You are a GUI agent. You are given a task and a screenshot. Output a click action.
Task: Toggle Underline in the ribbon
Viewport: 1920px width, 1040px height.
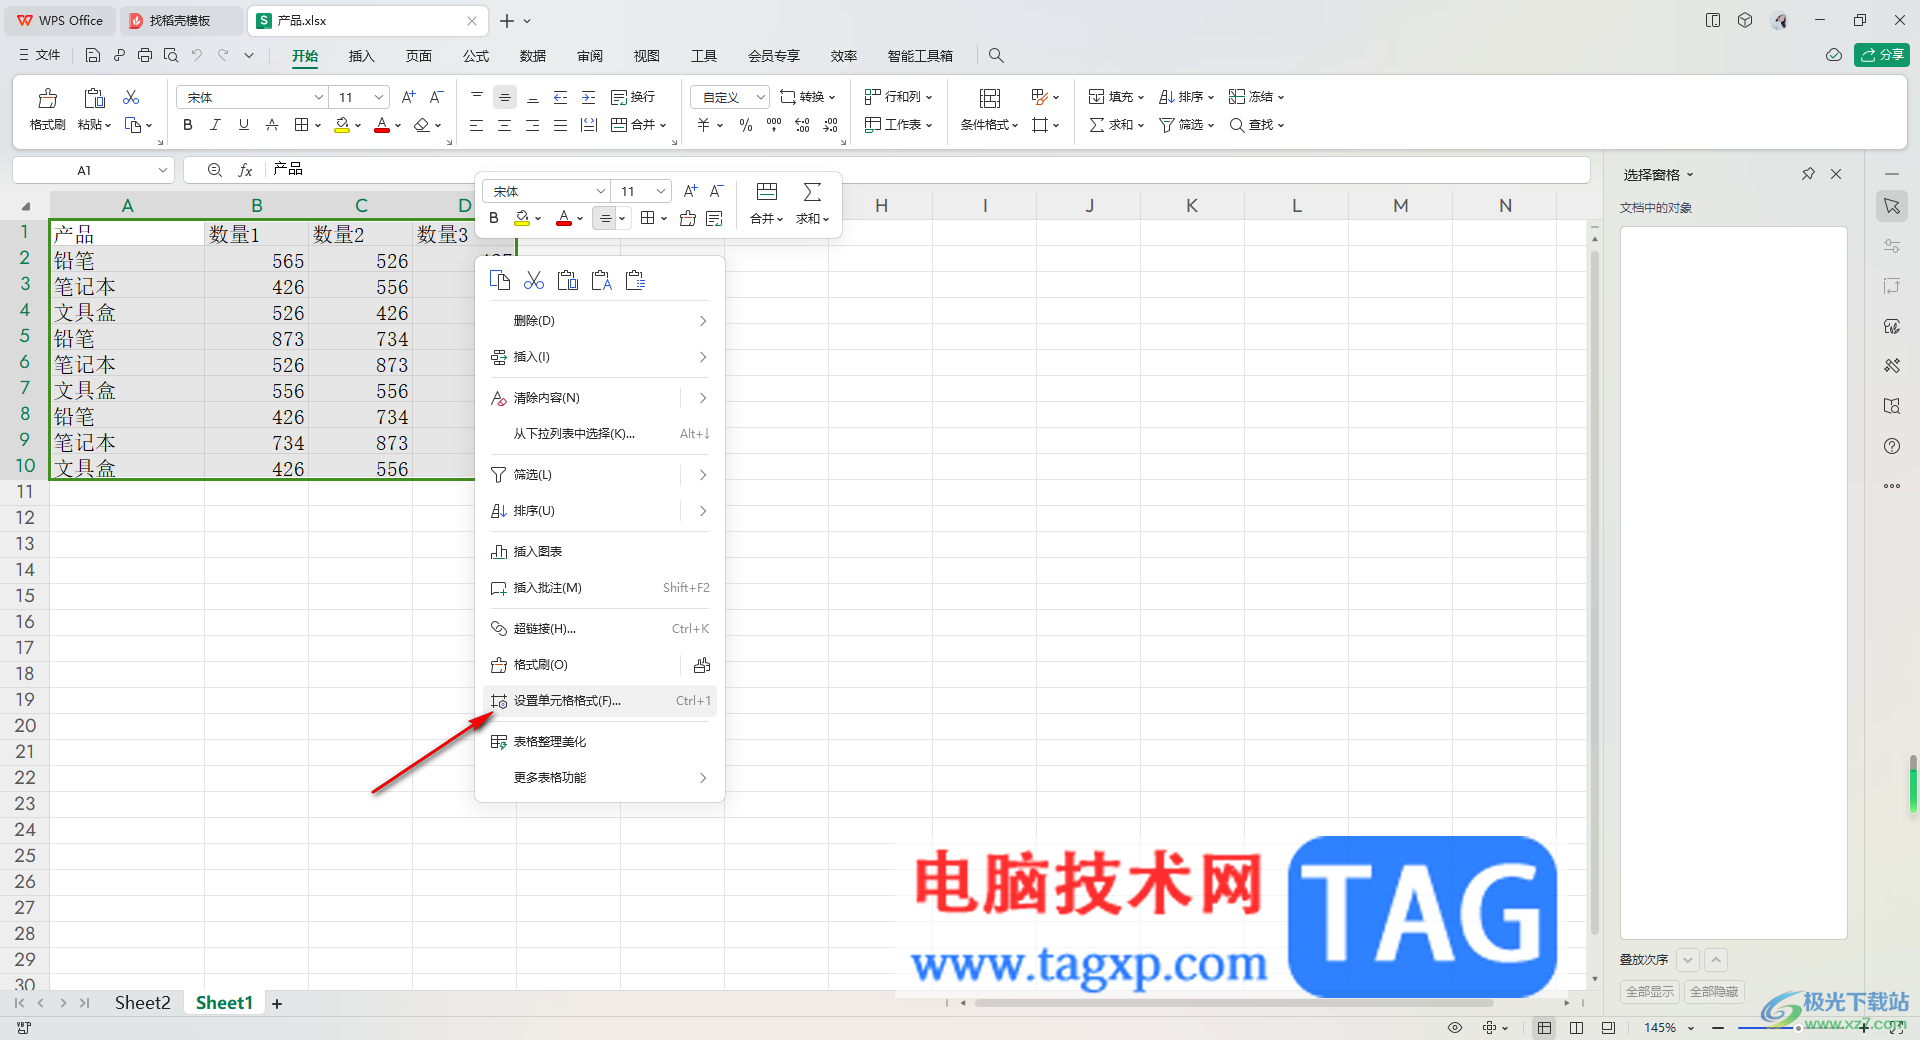(243, 125)
